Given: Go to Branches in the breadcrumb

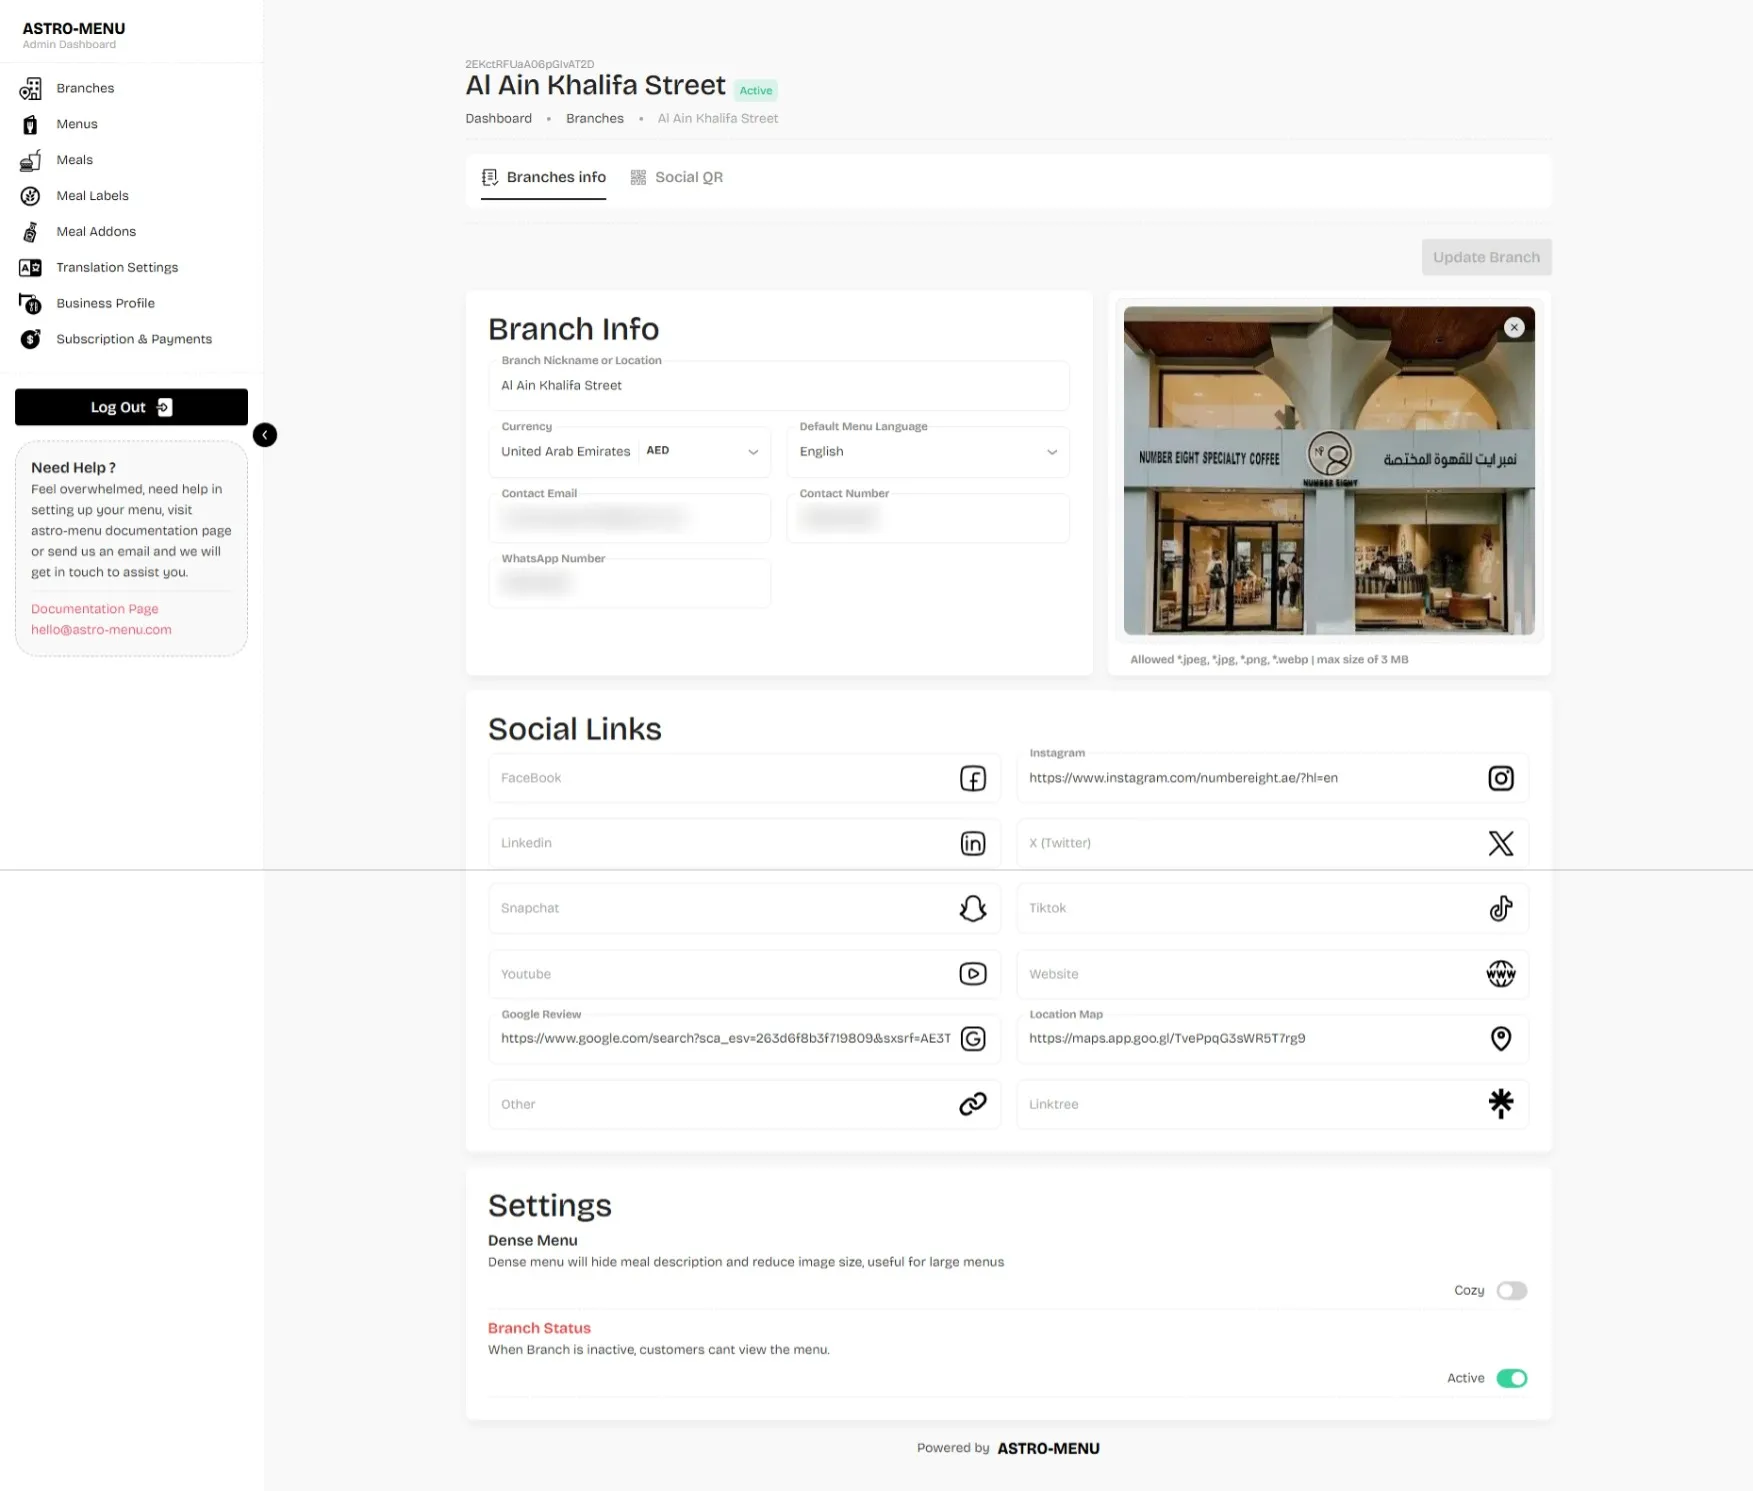Looking at the screenshot, I should pyautogui.click(x=595, y=119).
